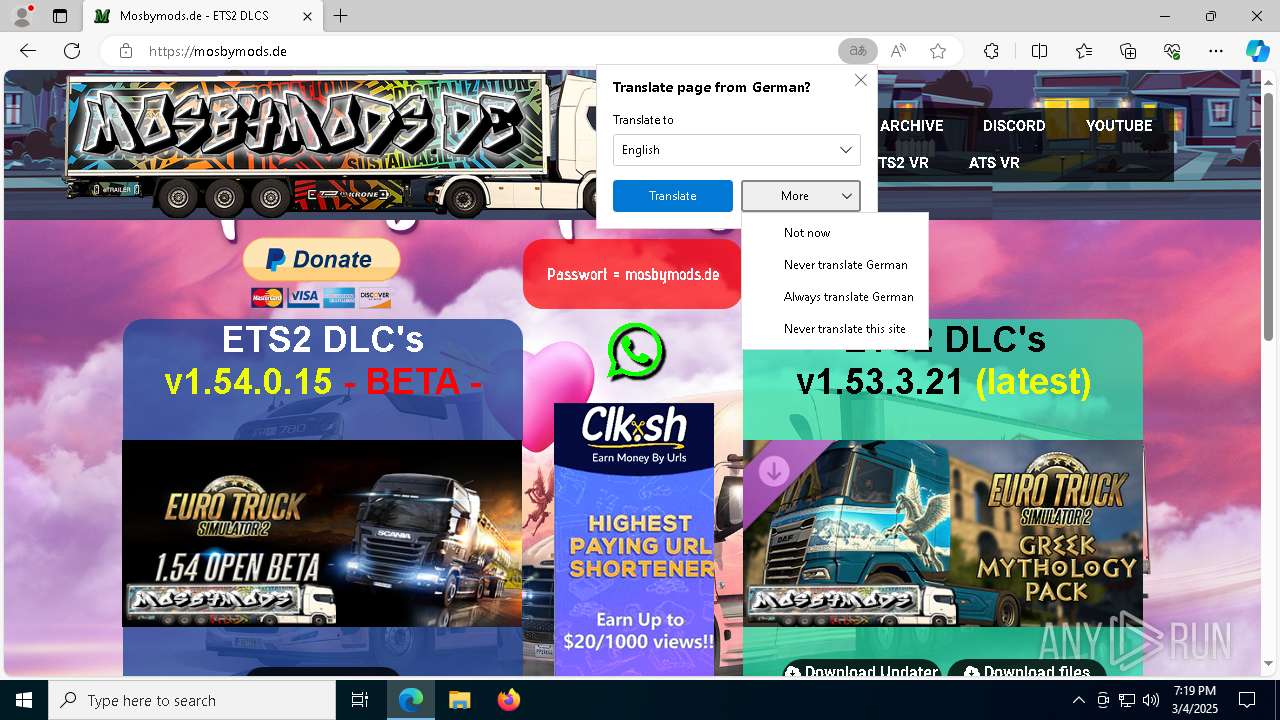Click the Clk.sh URL shortener ad

click(634, 539)
